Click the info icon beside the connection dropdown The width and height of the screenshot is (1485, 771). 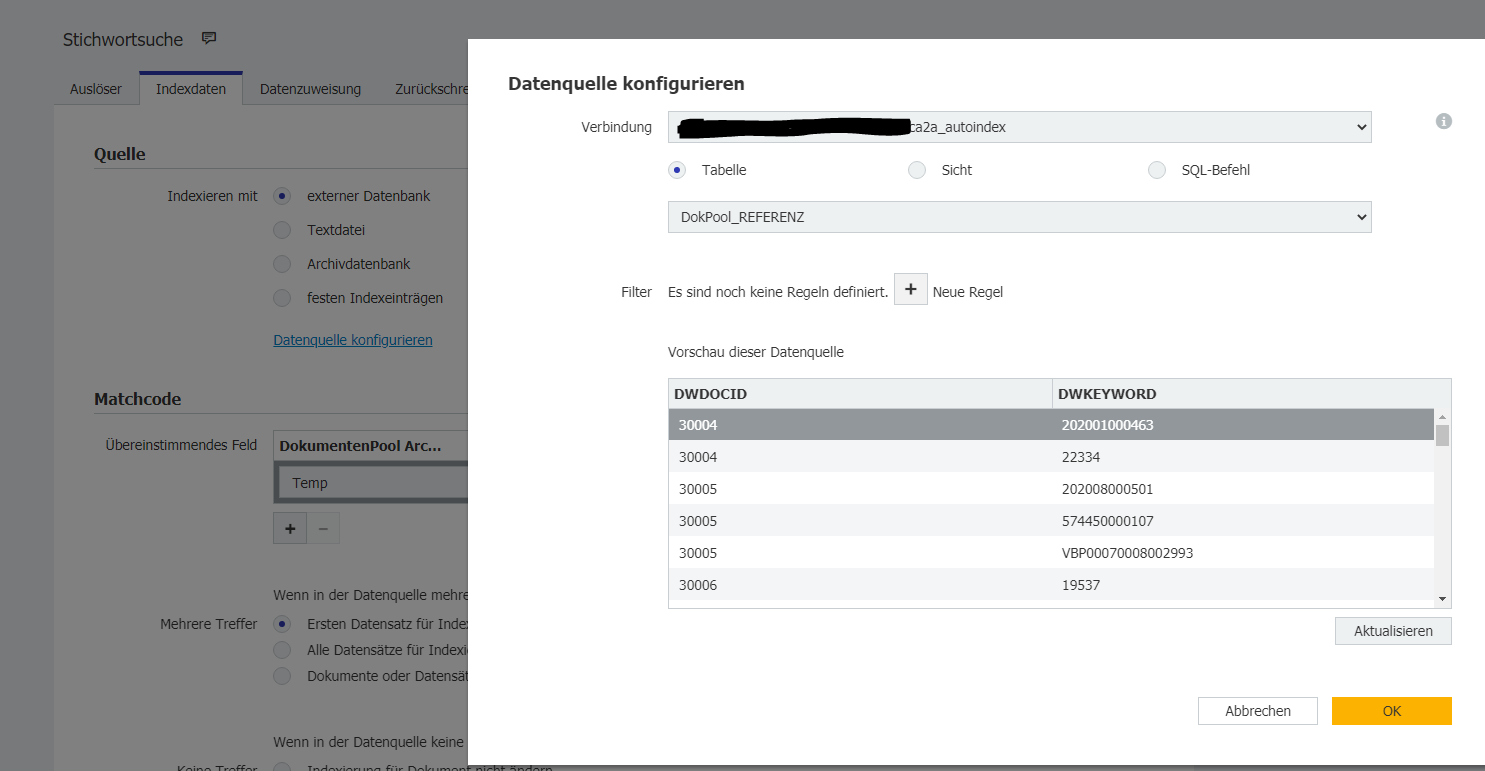[x=1443, y=121]
